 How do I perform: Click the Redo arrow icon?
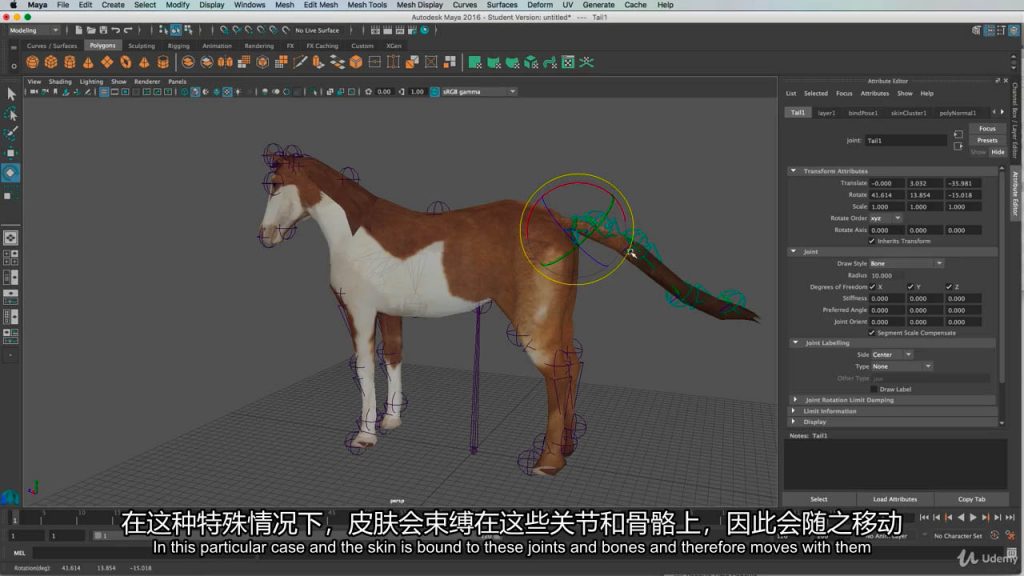pos(128,30)
